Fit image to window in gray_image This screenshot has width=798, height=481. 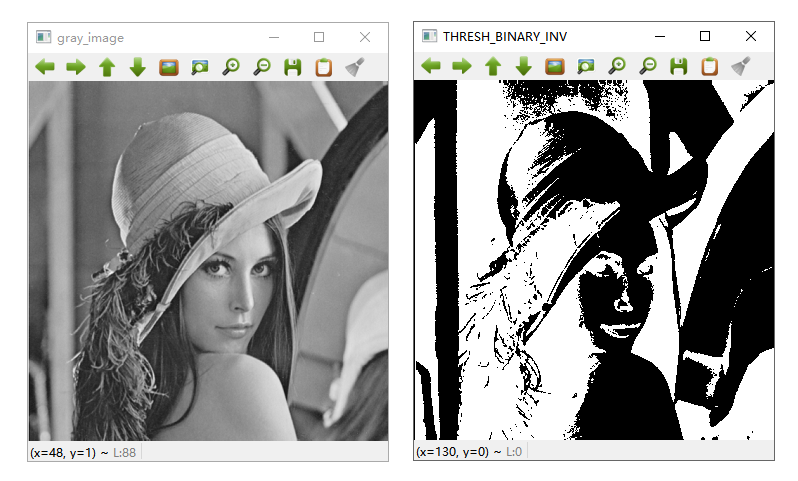[x=200, y=67]
